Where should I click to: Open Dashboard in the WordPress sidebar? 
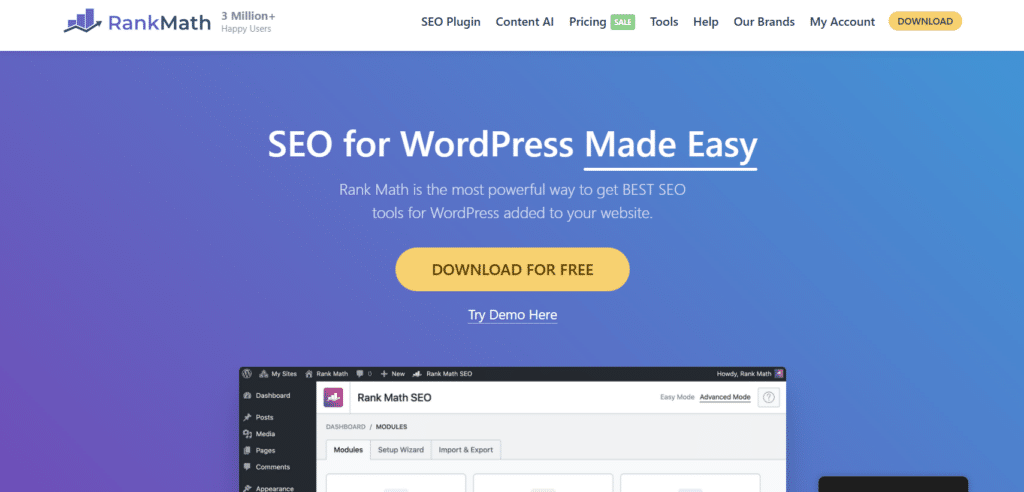pos(267,395)
